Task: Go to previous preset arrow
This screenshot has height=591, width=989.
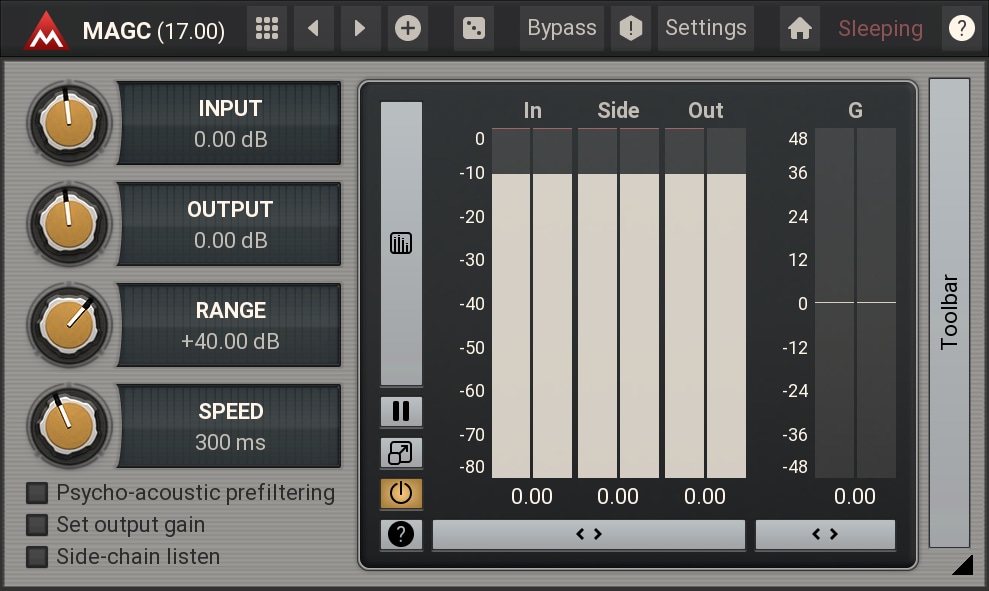Action: coord(314,28)
